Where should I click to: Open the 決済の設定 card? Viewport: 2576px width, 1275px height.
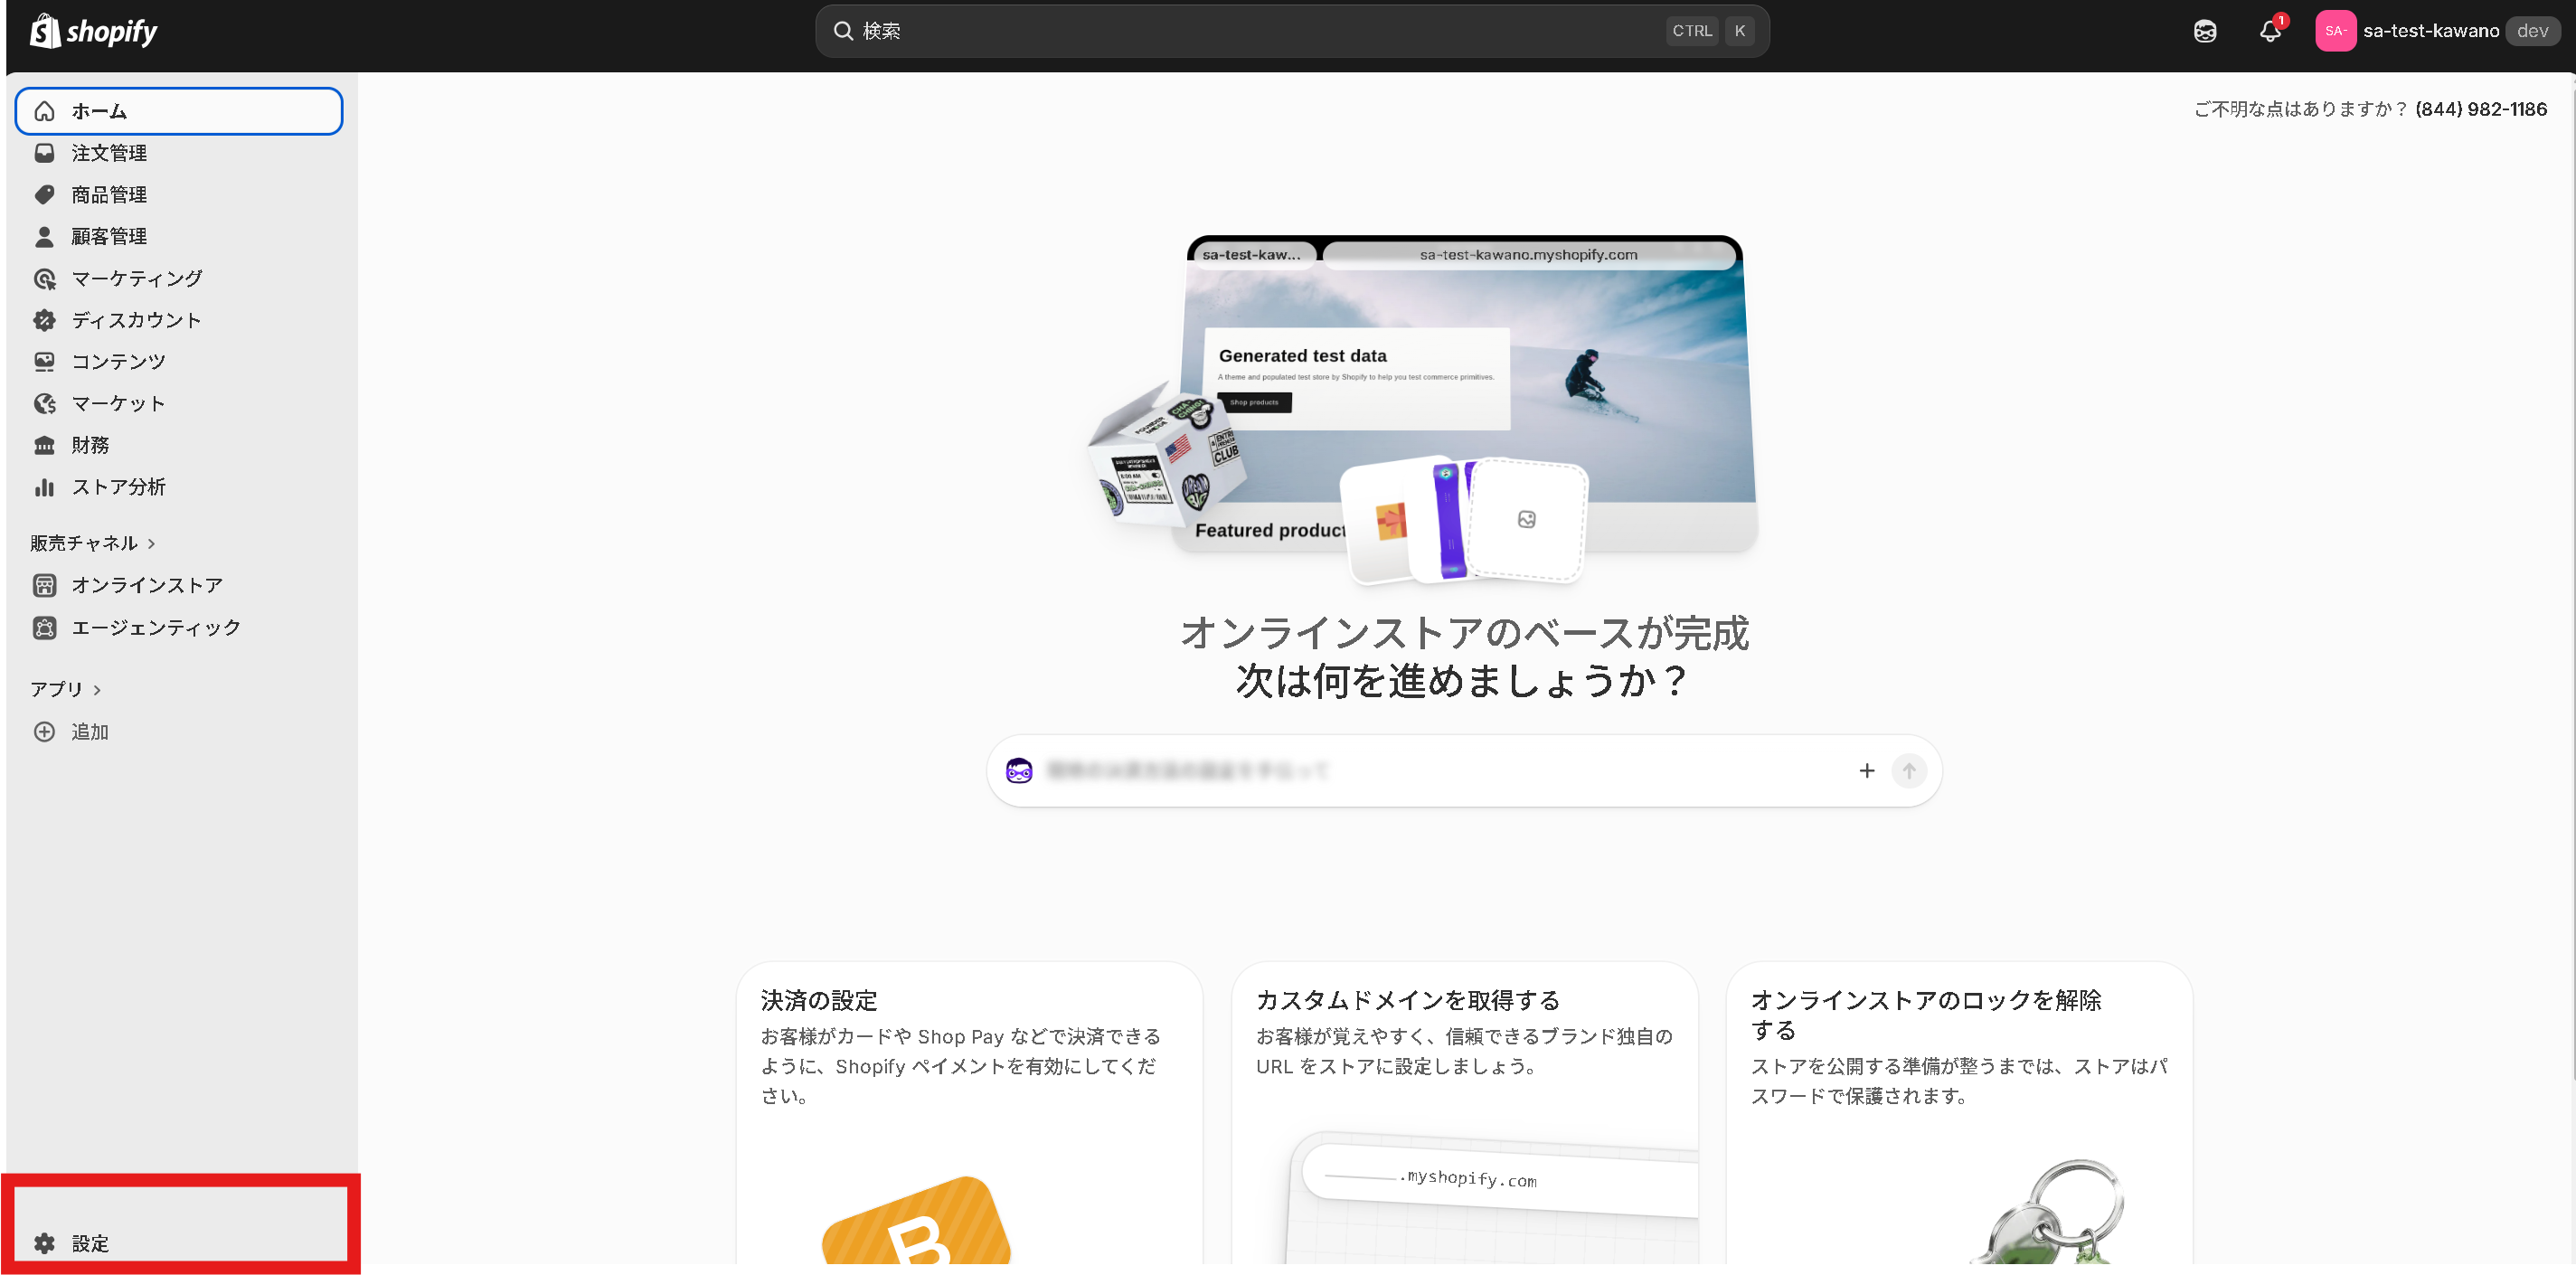click(x=969, y=1115)
